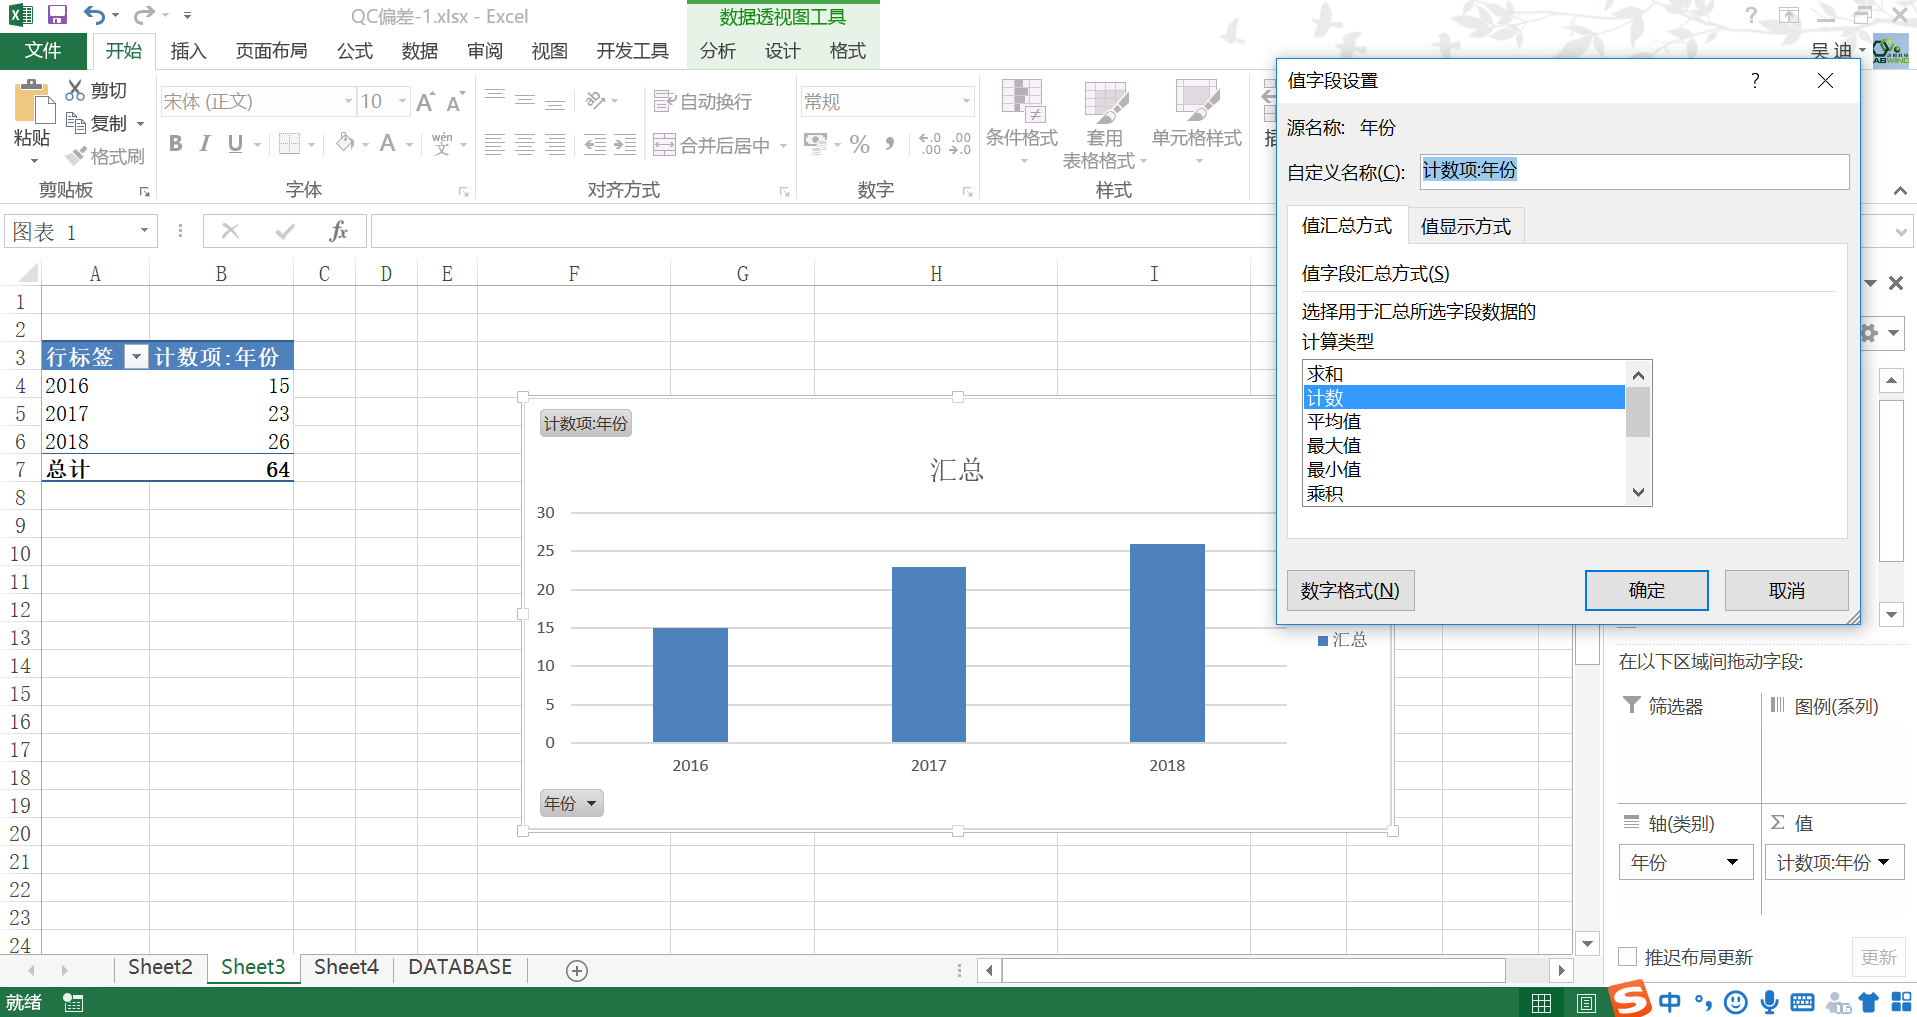Click the 自定义名称 text input field
This screenshot has height=1017, width=1917.
click(1634, 171)
